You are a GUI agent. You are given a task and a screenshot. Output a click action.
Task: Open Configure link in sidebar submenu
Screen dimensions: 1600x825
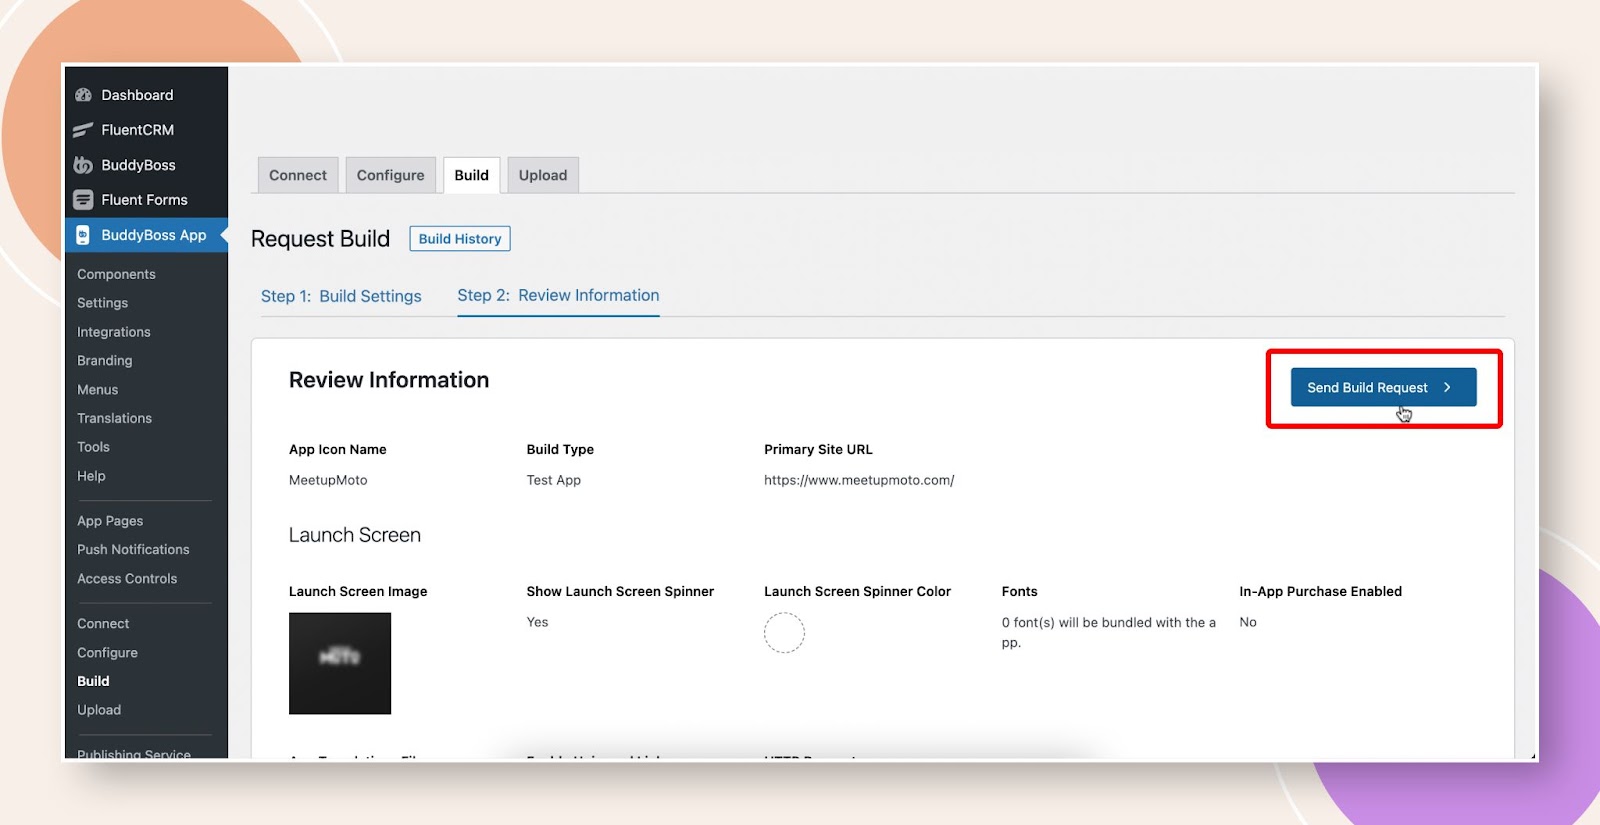click(107, 653)
